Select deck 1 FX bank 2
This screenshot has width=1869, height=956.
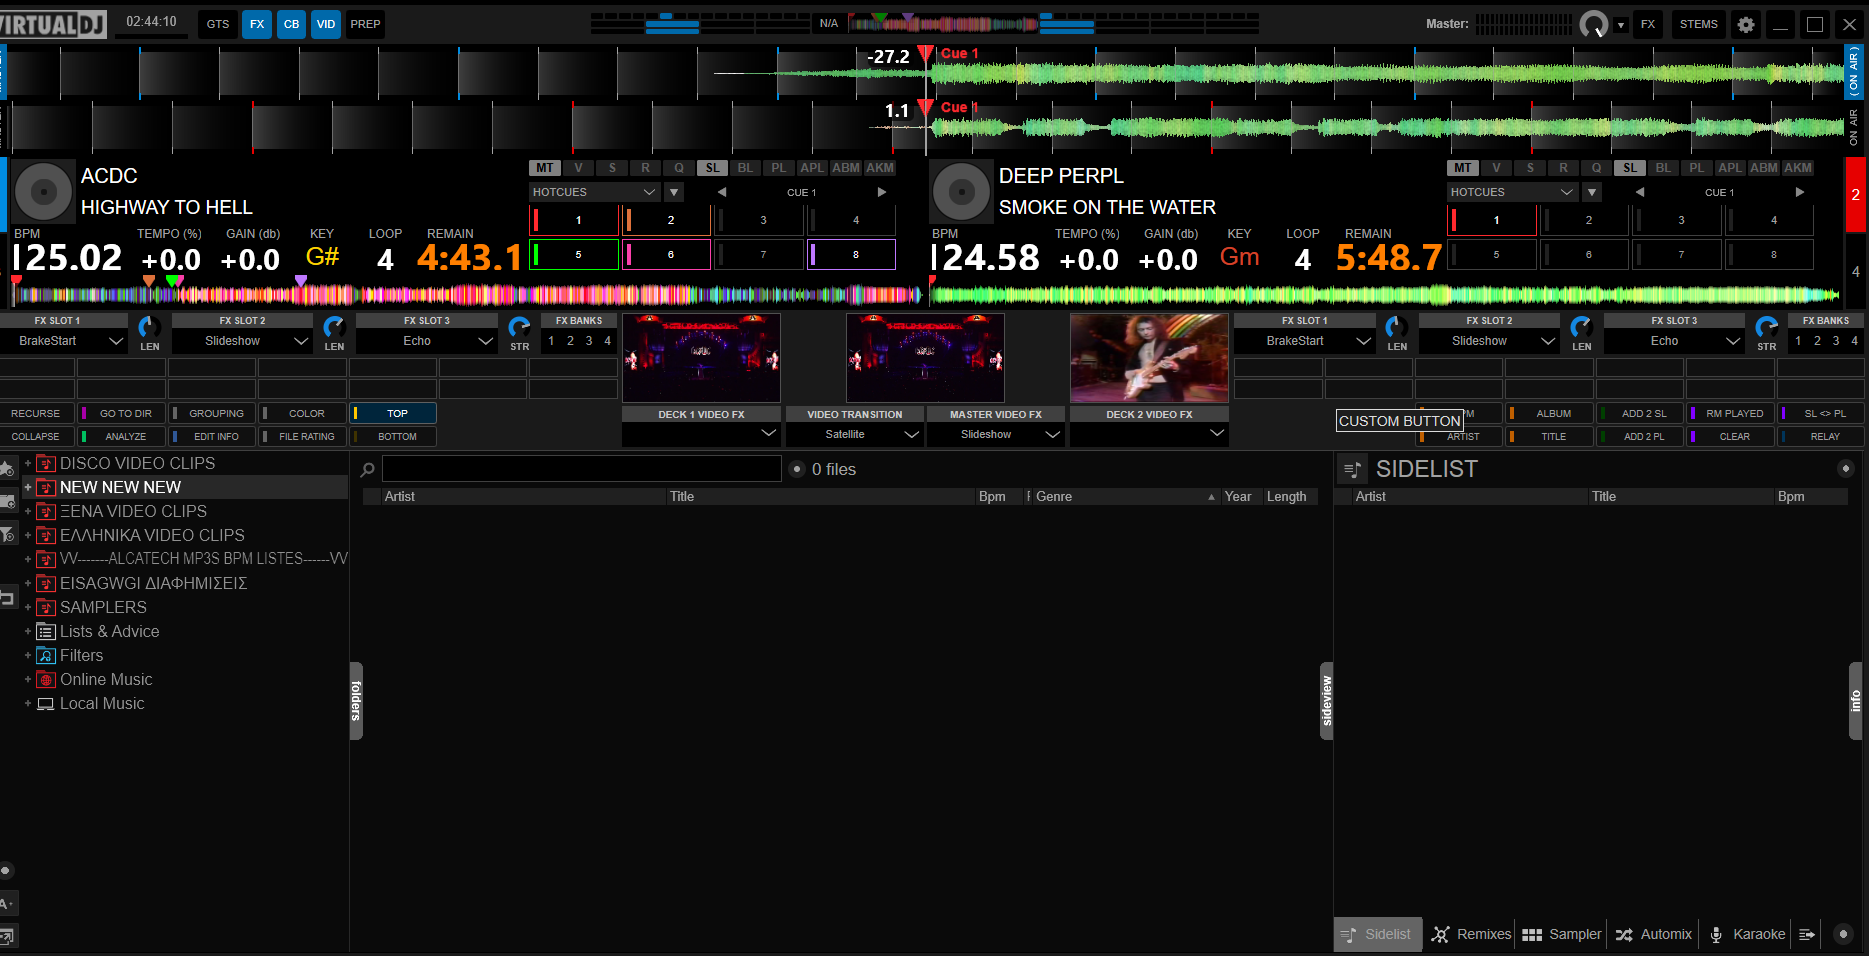[570, 341]
